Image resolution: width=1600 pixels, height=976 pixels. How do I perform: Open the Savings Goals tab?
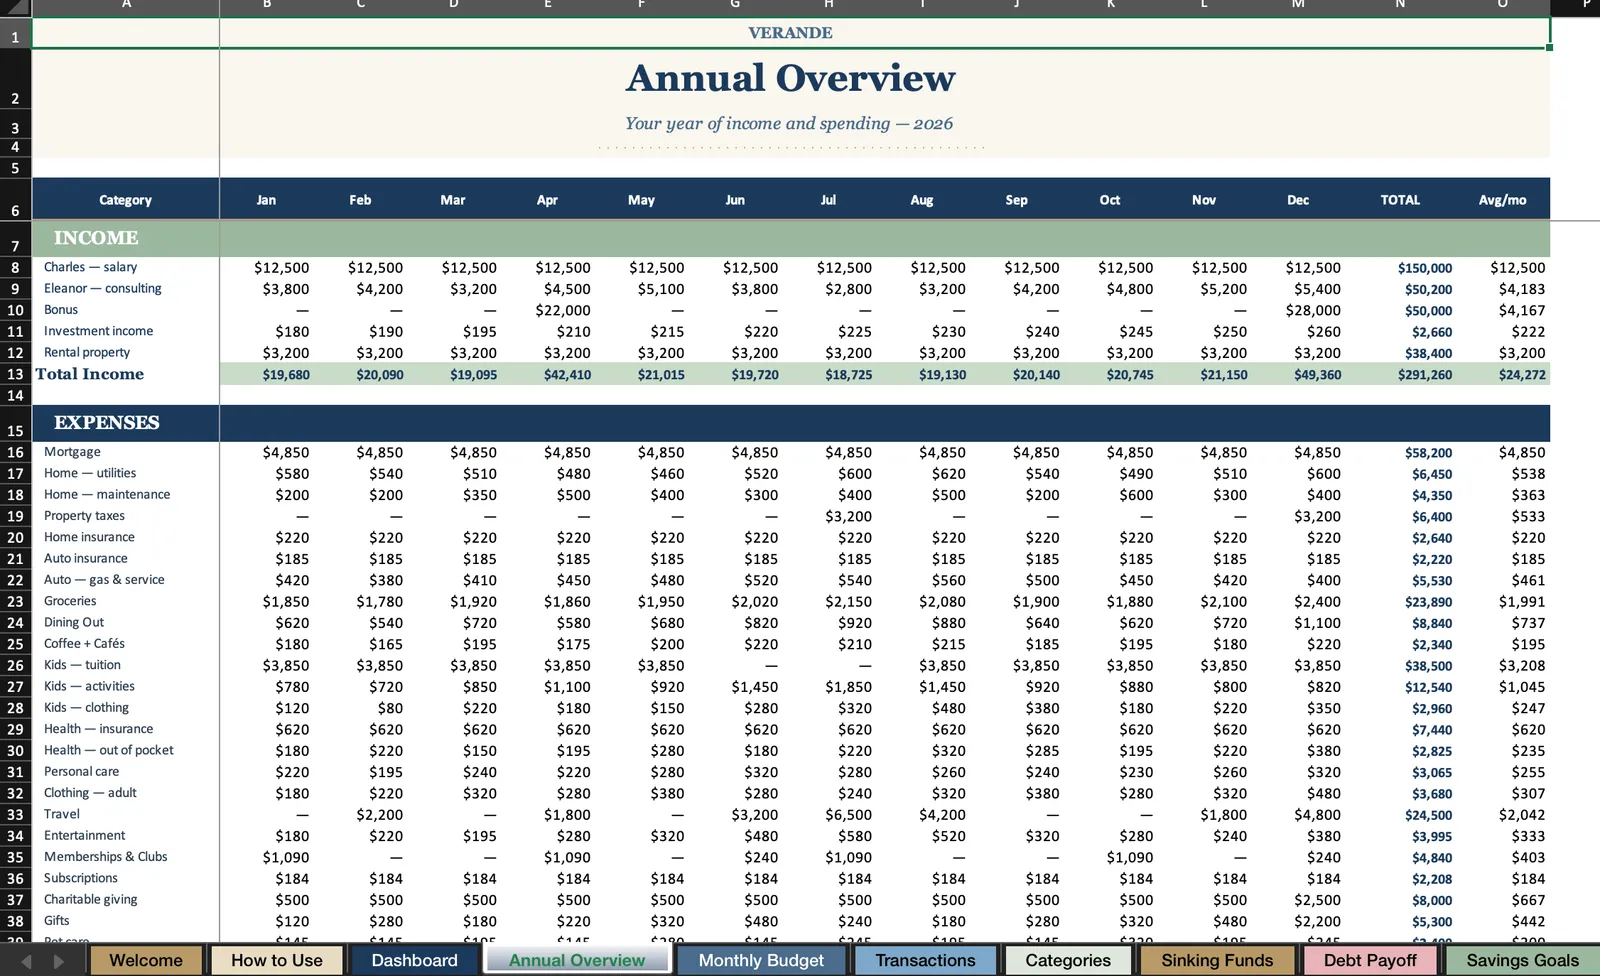(1522, 960)
